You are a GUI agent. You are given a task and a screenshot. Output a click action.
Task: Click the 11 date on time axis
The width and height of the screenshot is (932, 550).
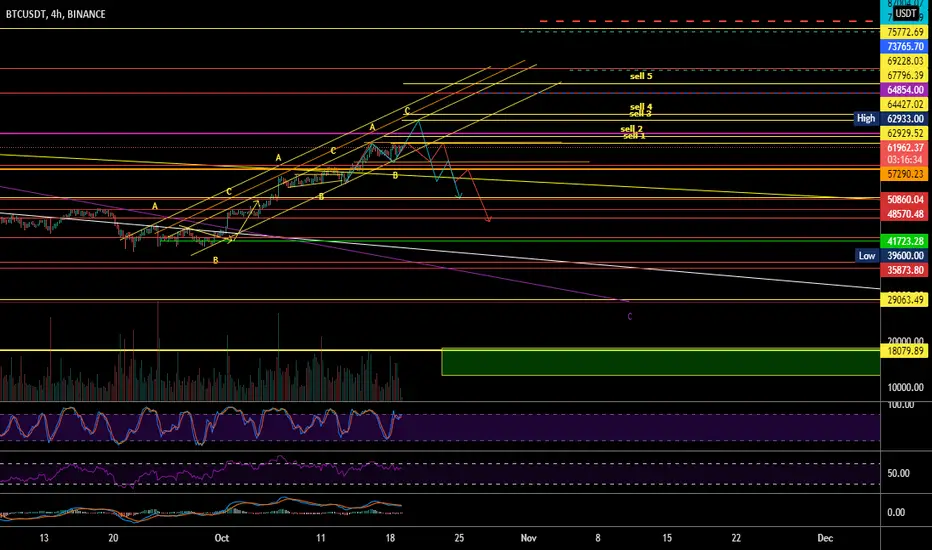click(320, 538)
